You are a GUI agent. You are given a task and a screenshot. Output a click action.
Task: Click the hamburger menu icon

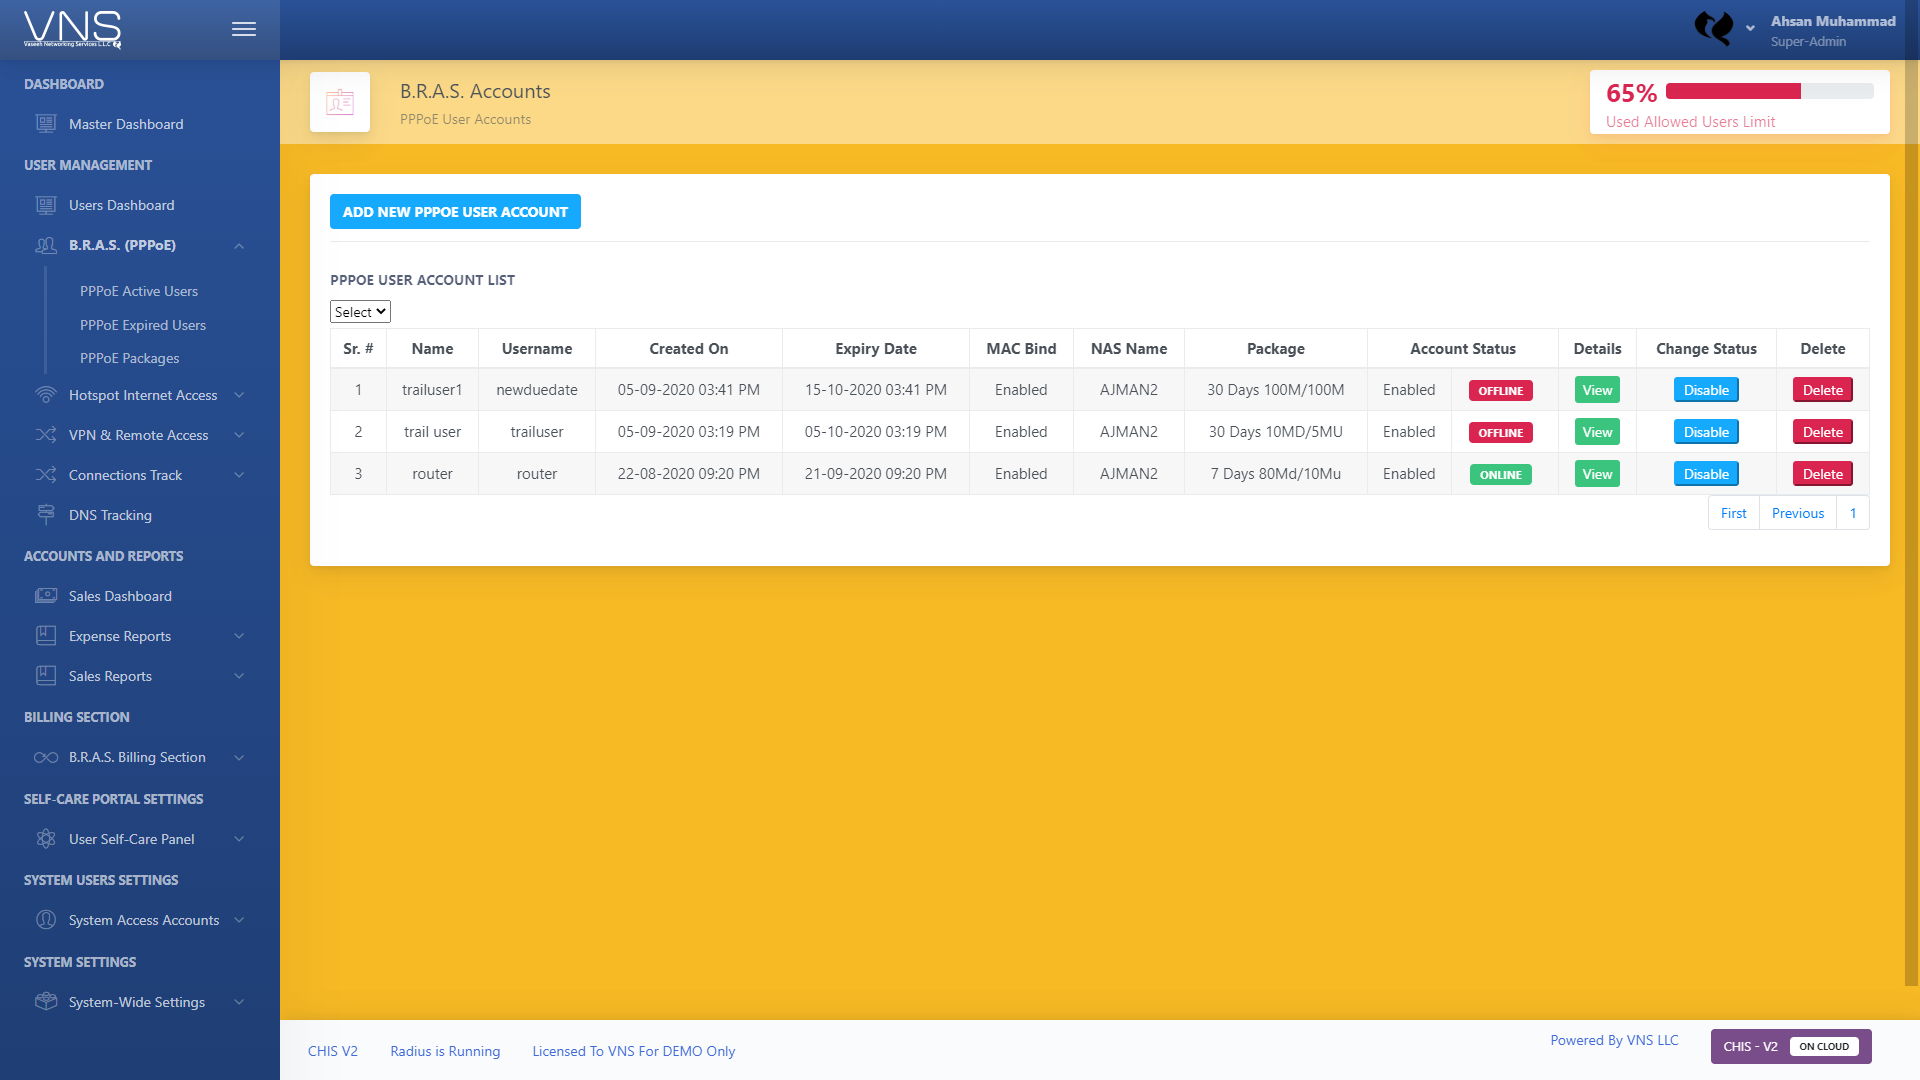244,29
